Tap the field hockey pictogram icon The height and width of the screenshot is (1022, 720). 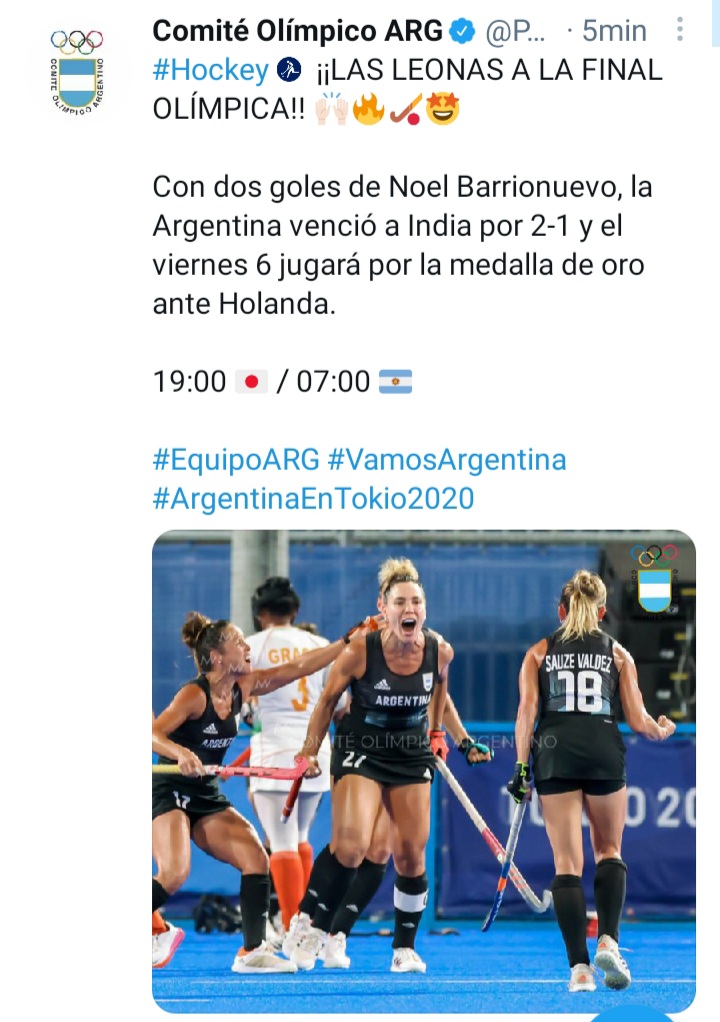point(289,70)
